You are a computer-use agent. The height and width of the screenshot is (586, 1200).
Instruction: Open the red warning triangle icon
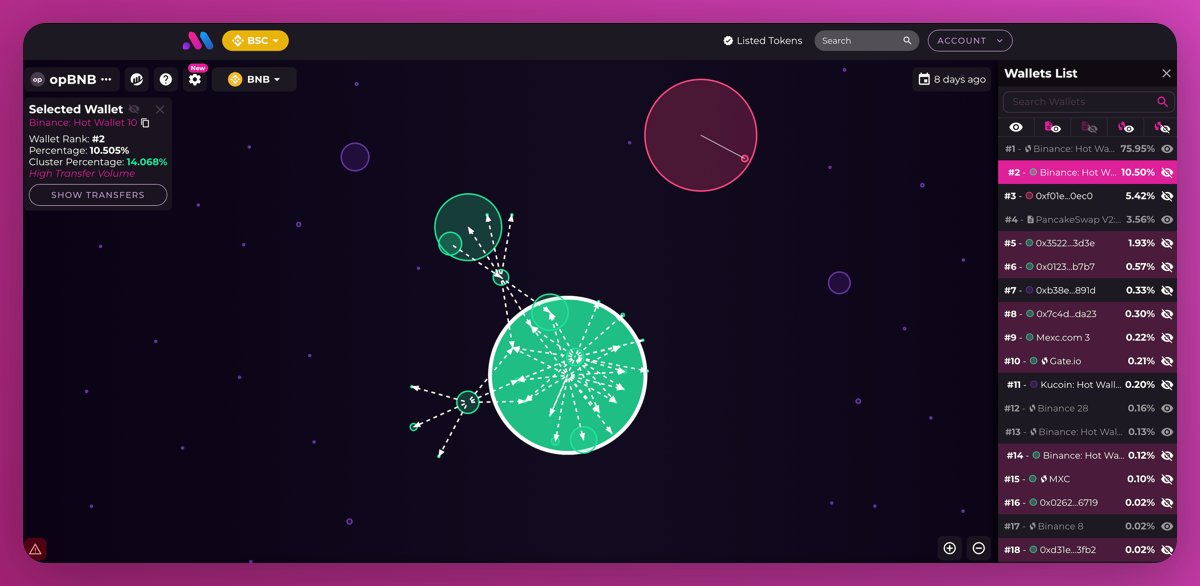35,549
